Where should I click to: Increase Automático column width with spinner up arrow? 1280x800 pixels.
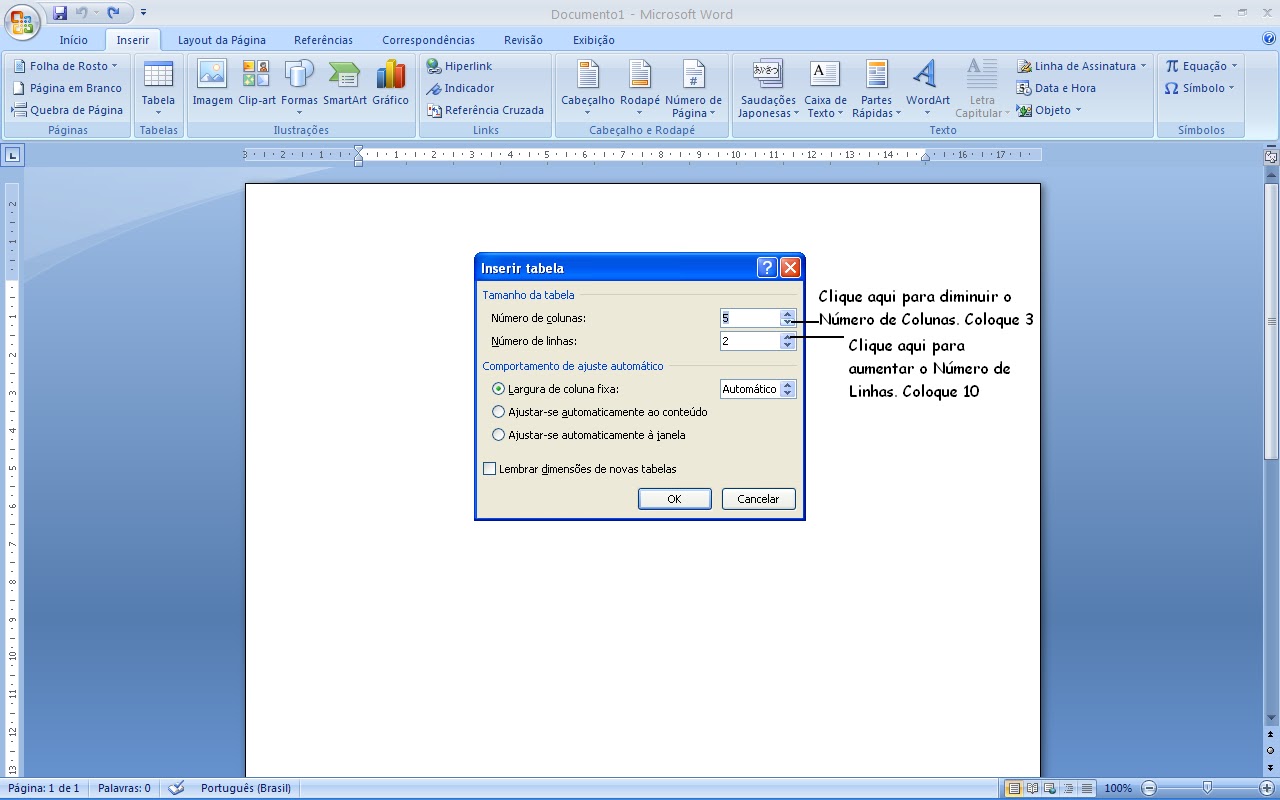click(x=788, y=385)
